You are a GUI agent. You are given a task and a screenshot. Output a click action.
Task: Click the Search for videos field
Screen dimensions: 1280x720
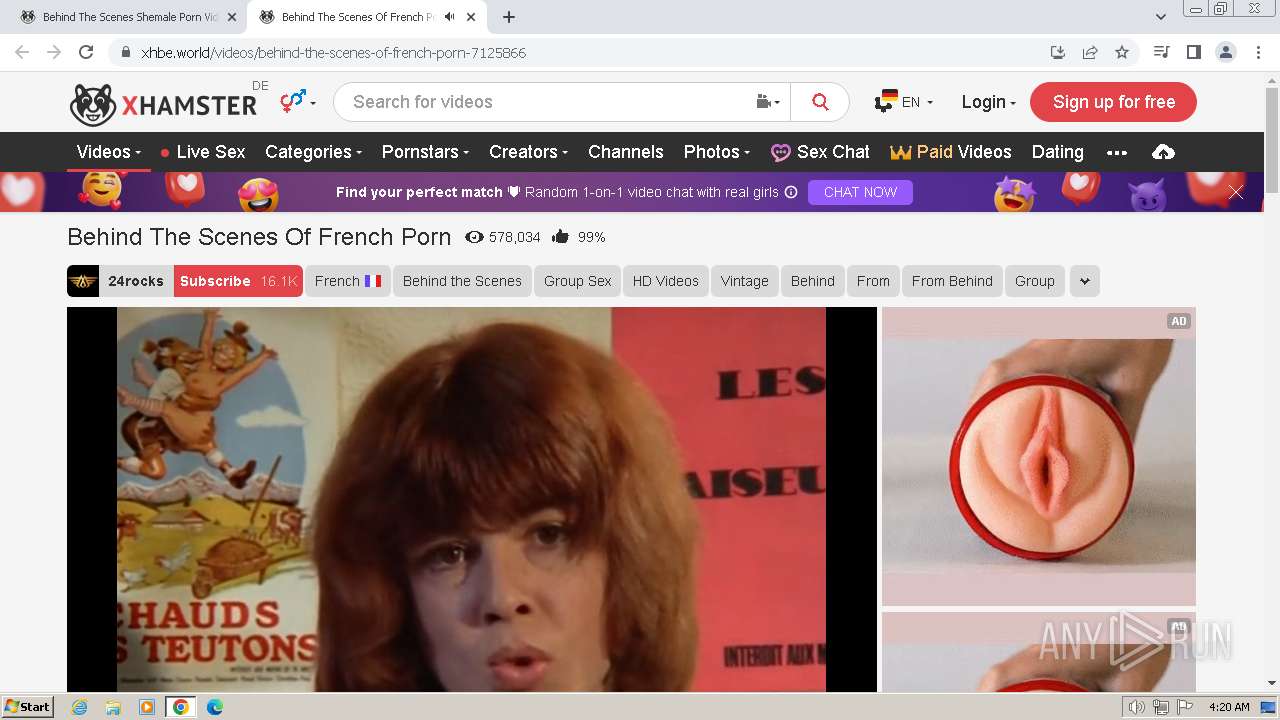[545, 102]
